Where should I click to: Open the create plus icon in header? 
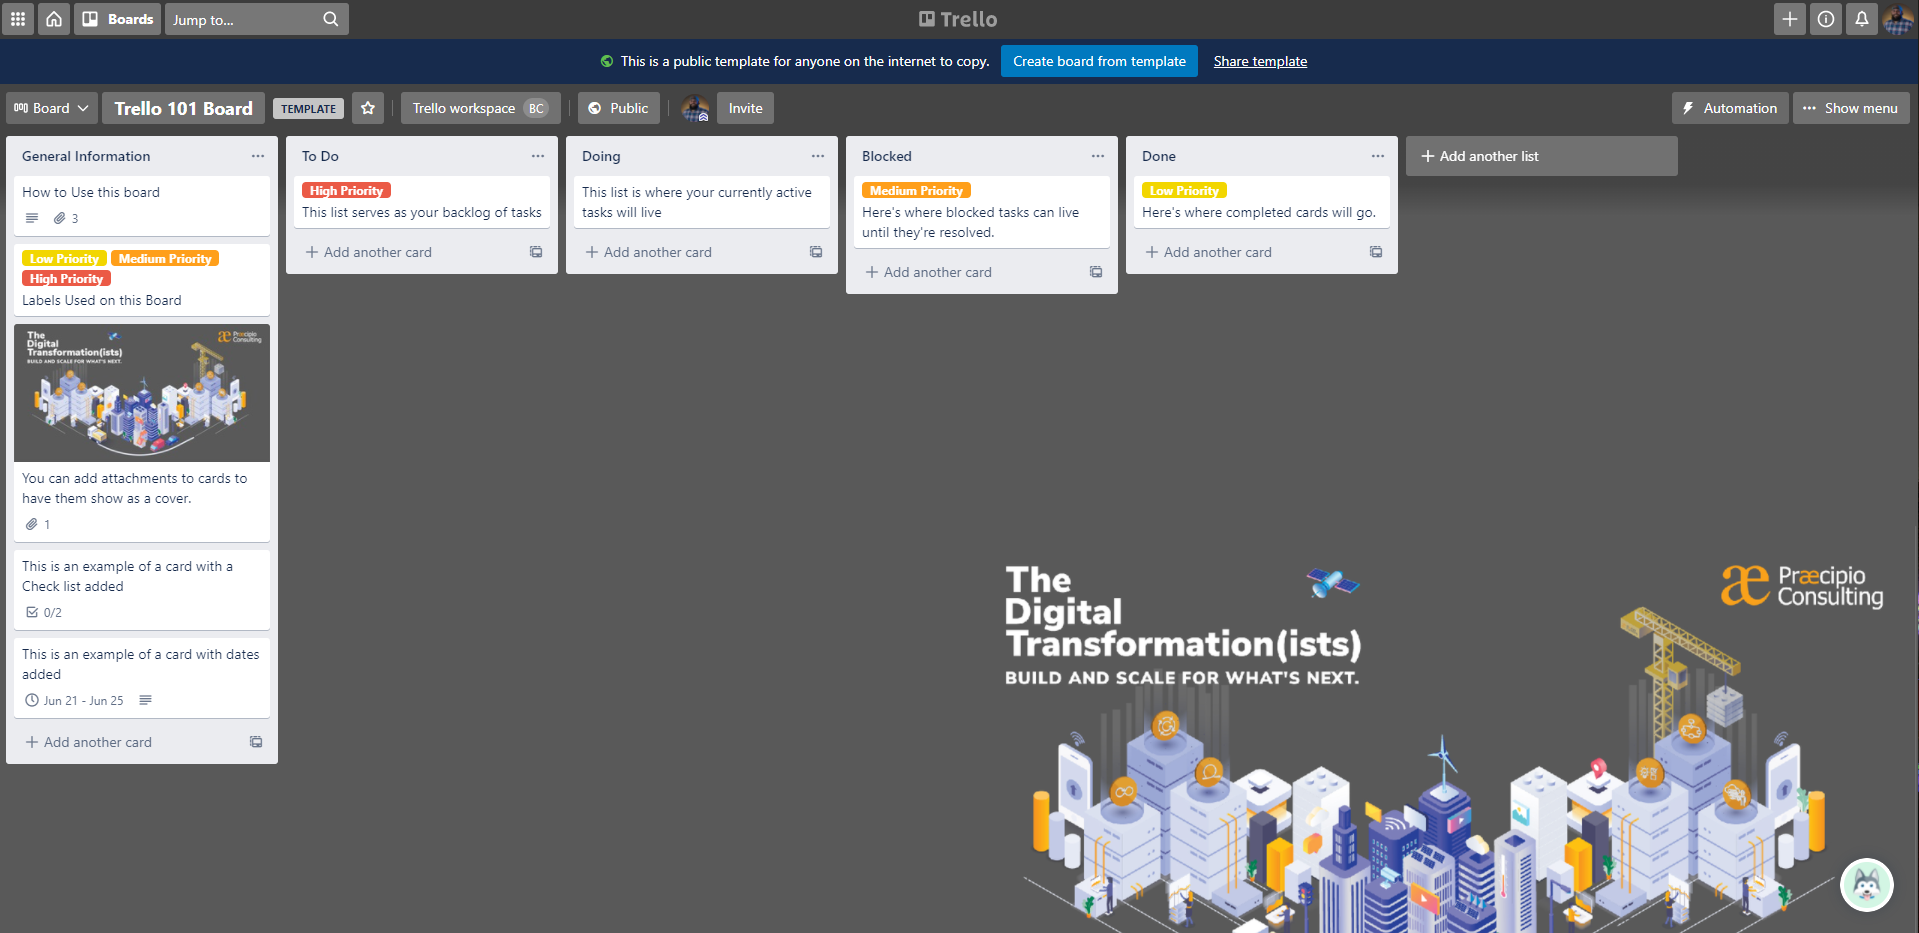tap(1790, 19)
